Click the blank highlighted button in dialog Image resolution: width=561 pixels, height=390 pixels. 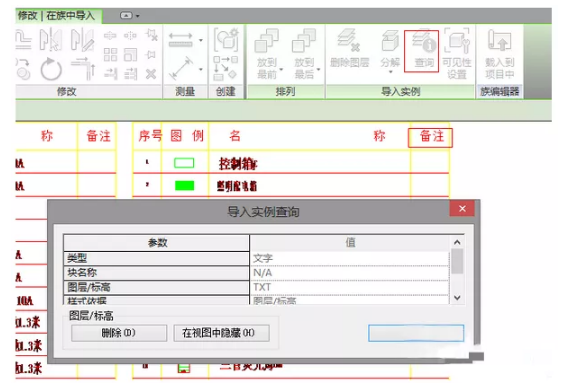click(416, 333)
